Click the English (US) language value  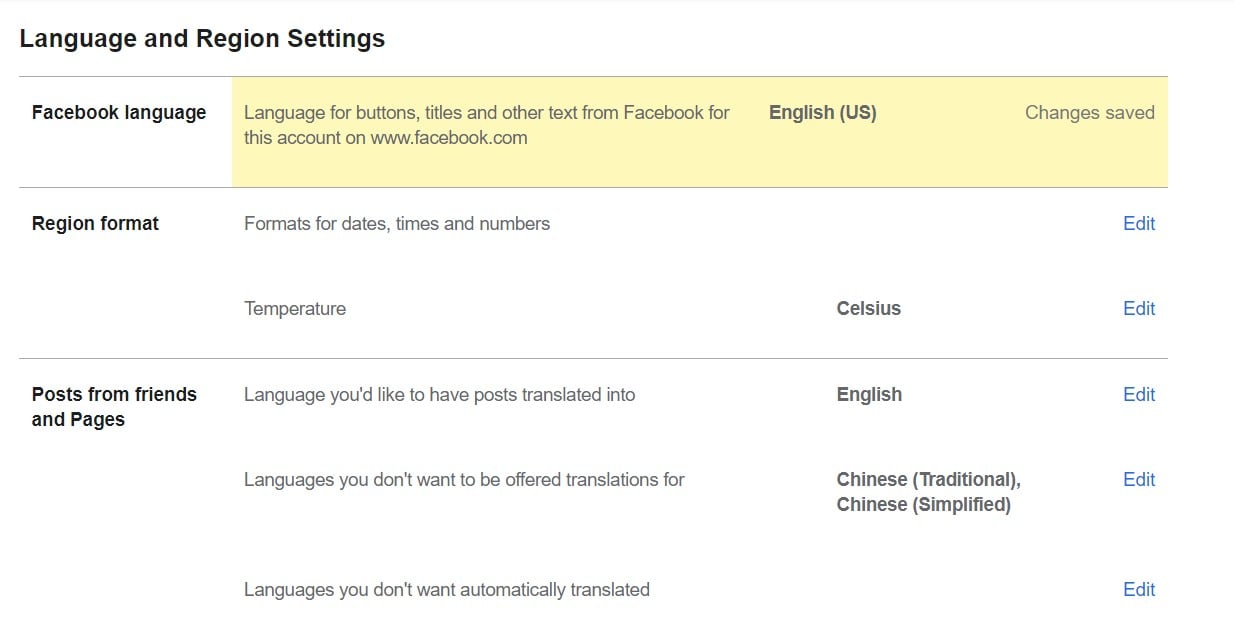[x=823, y=113]
